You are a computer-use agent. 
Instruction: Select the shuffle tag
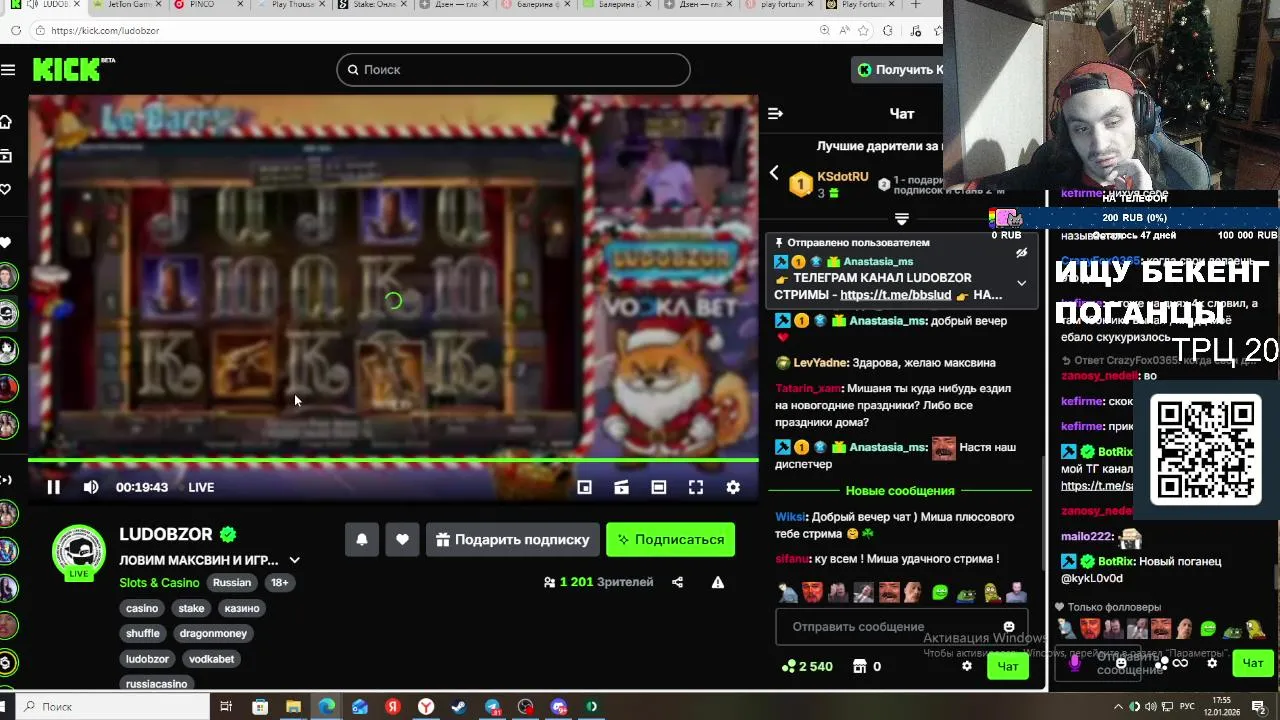[143, 633]
